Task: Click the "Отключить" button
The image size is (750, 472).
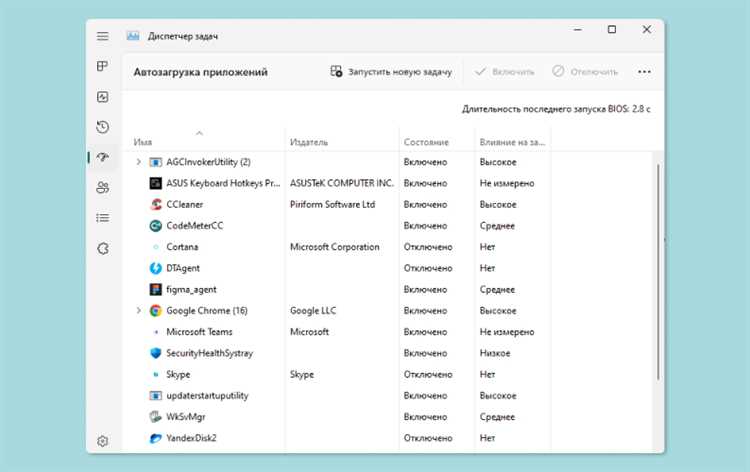Action: (x=585, y=72)
